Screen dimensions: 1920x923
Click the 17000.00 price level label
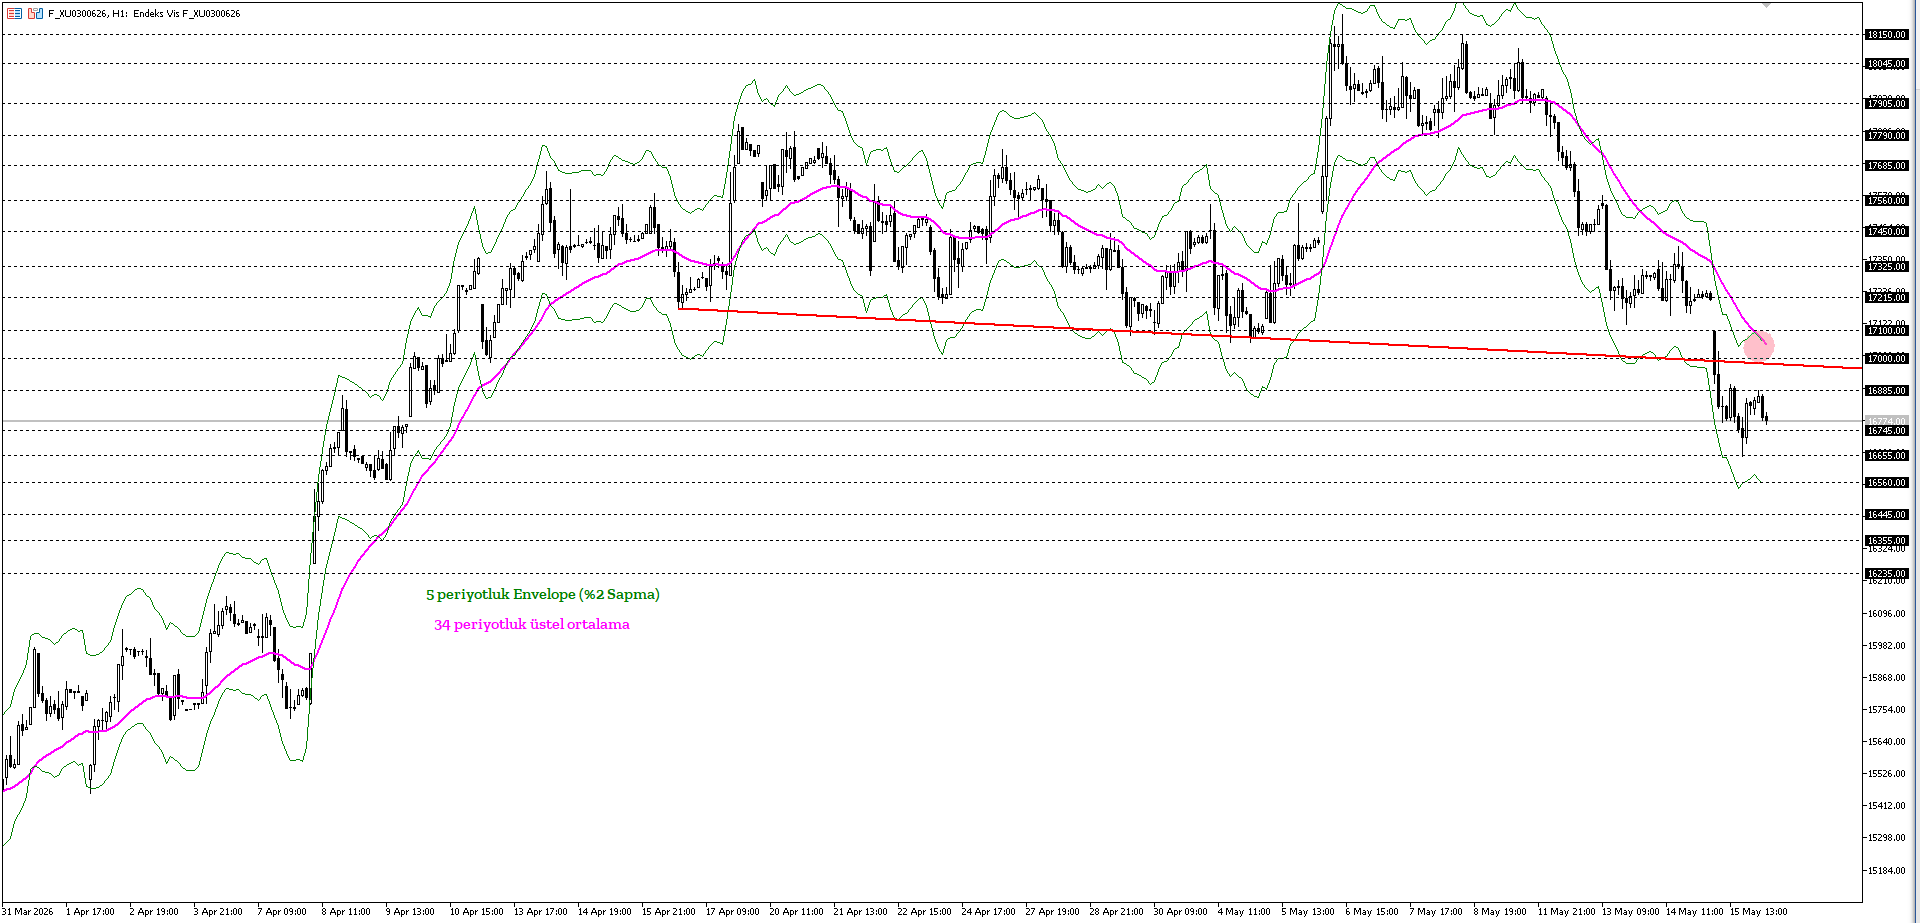point(1887,359)
